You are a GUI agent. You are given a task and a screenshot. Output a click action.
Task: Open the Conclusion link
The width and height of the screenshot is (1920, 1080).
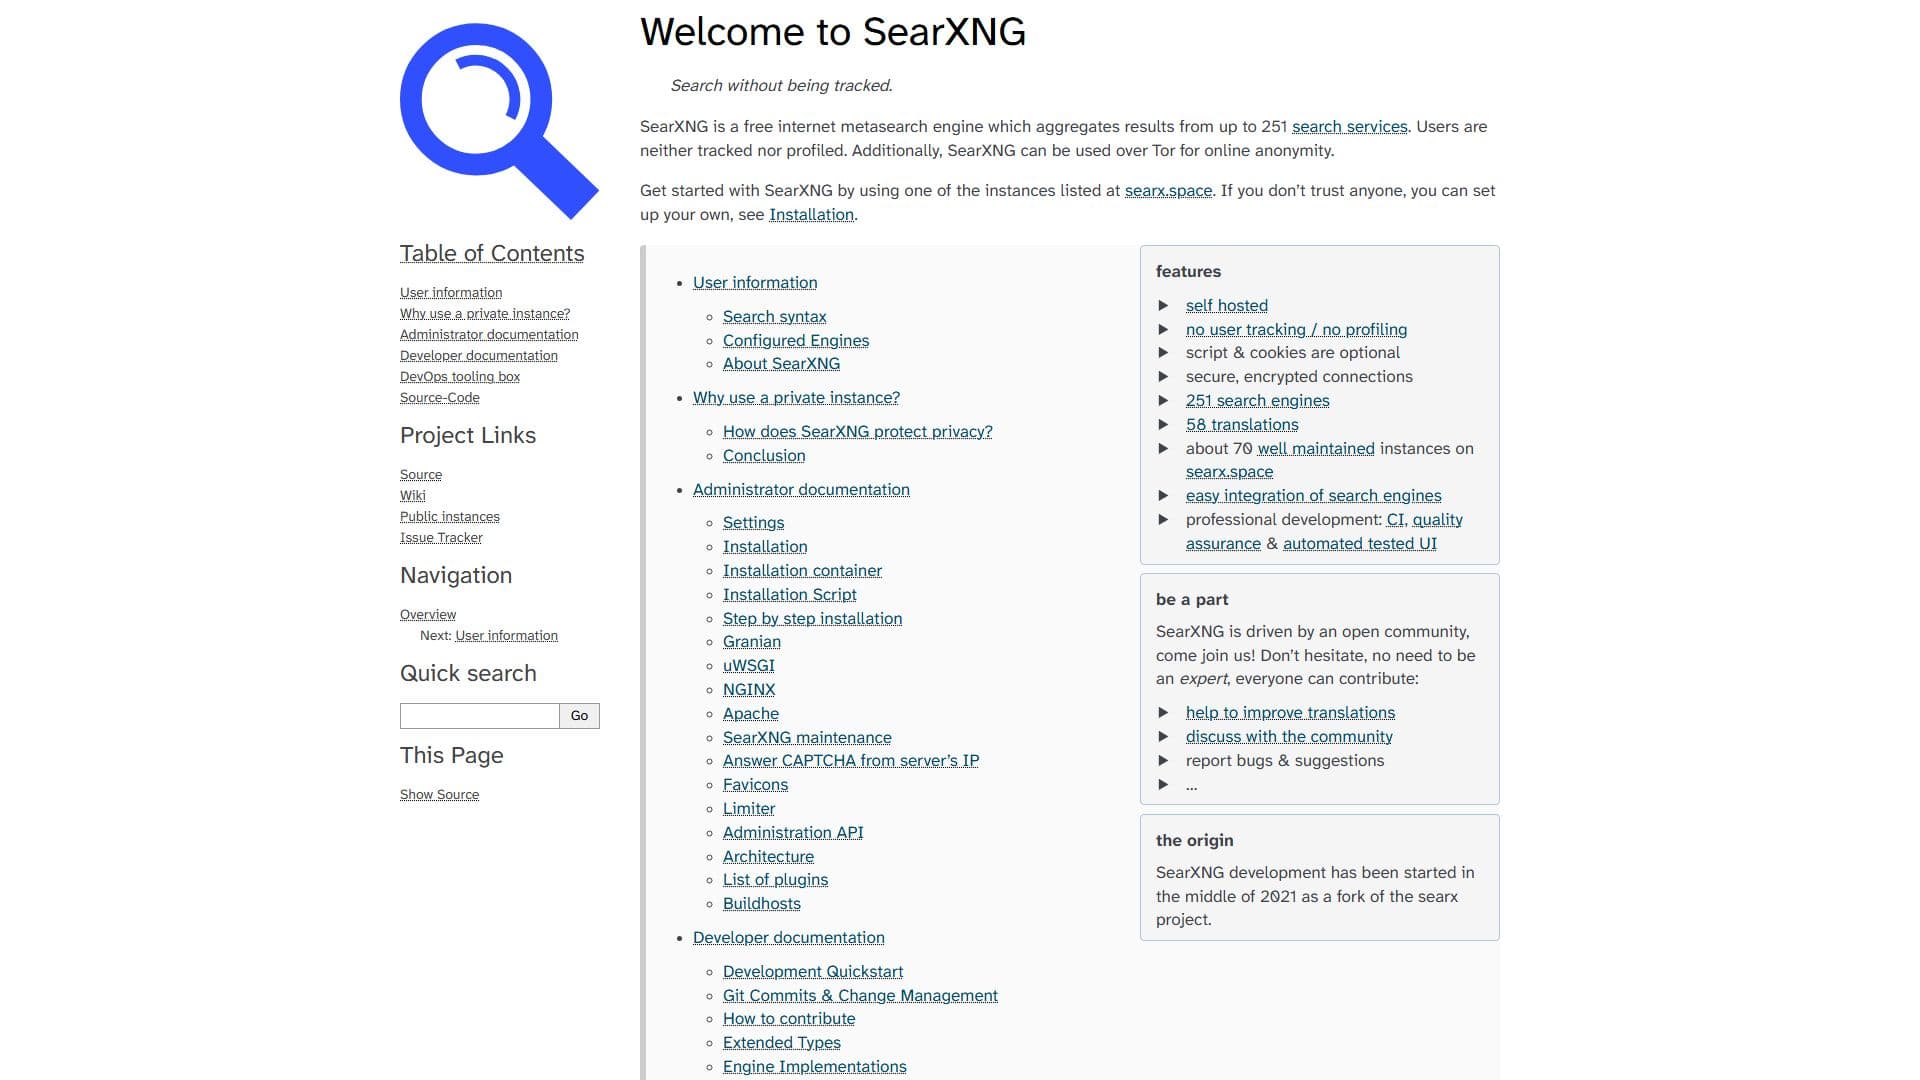[764, 456]
